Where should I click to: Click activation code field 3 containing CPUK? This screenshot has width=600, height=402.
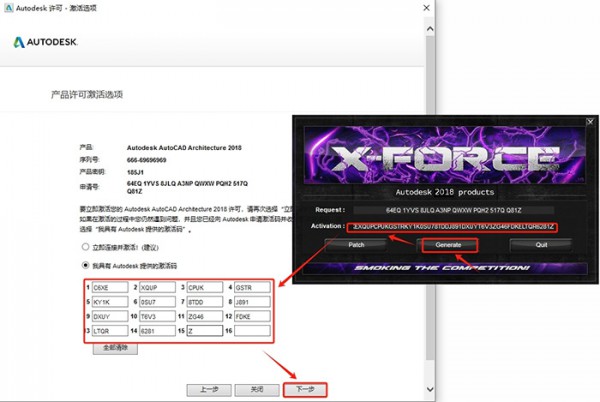tap(205, 287)
